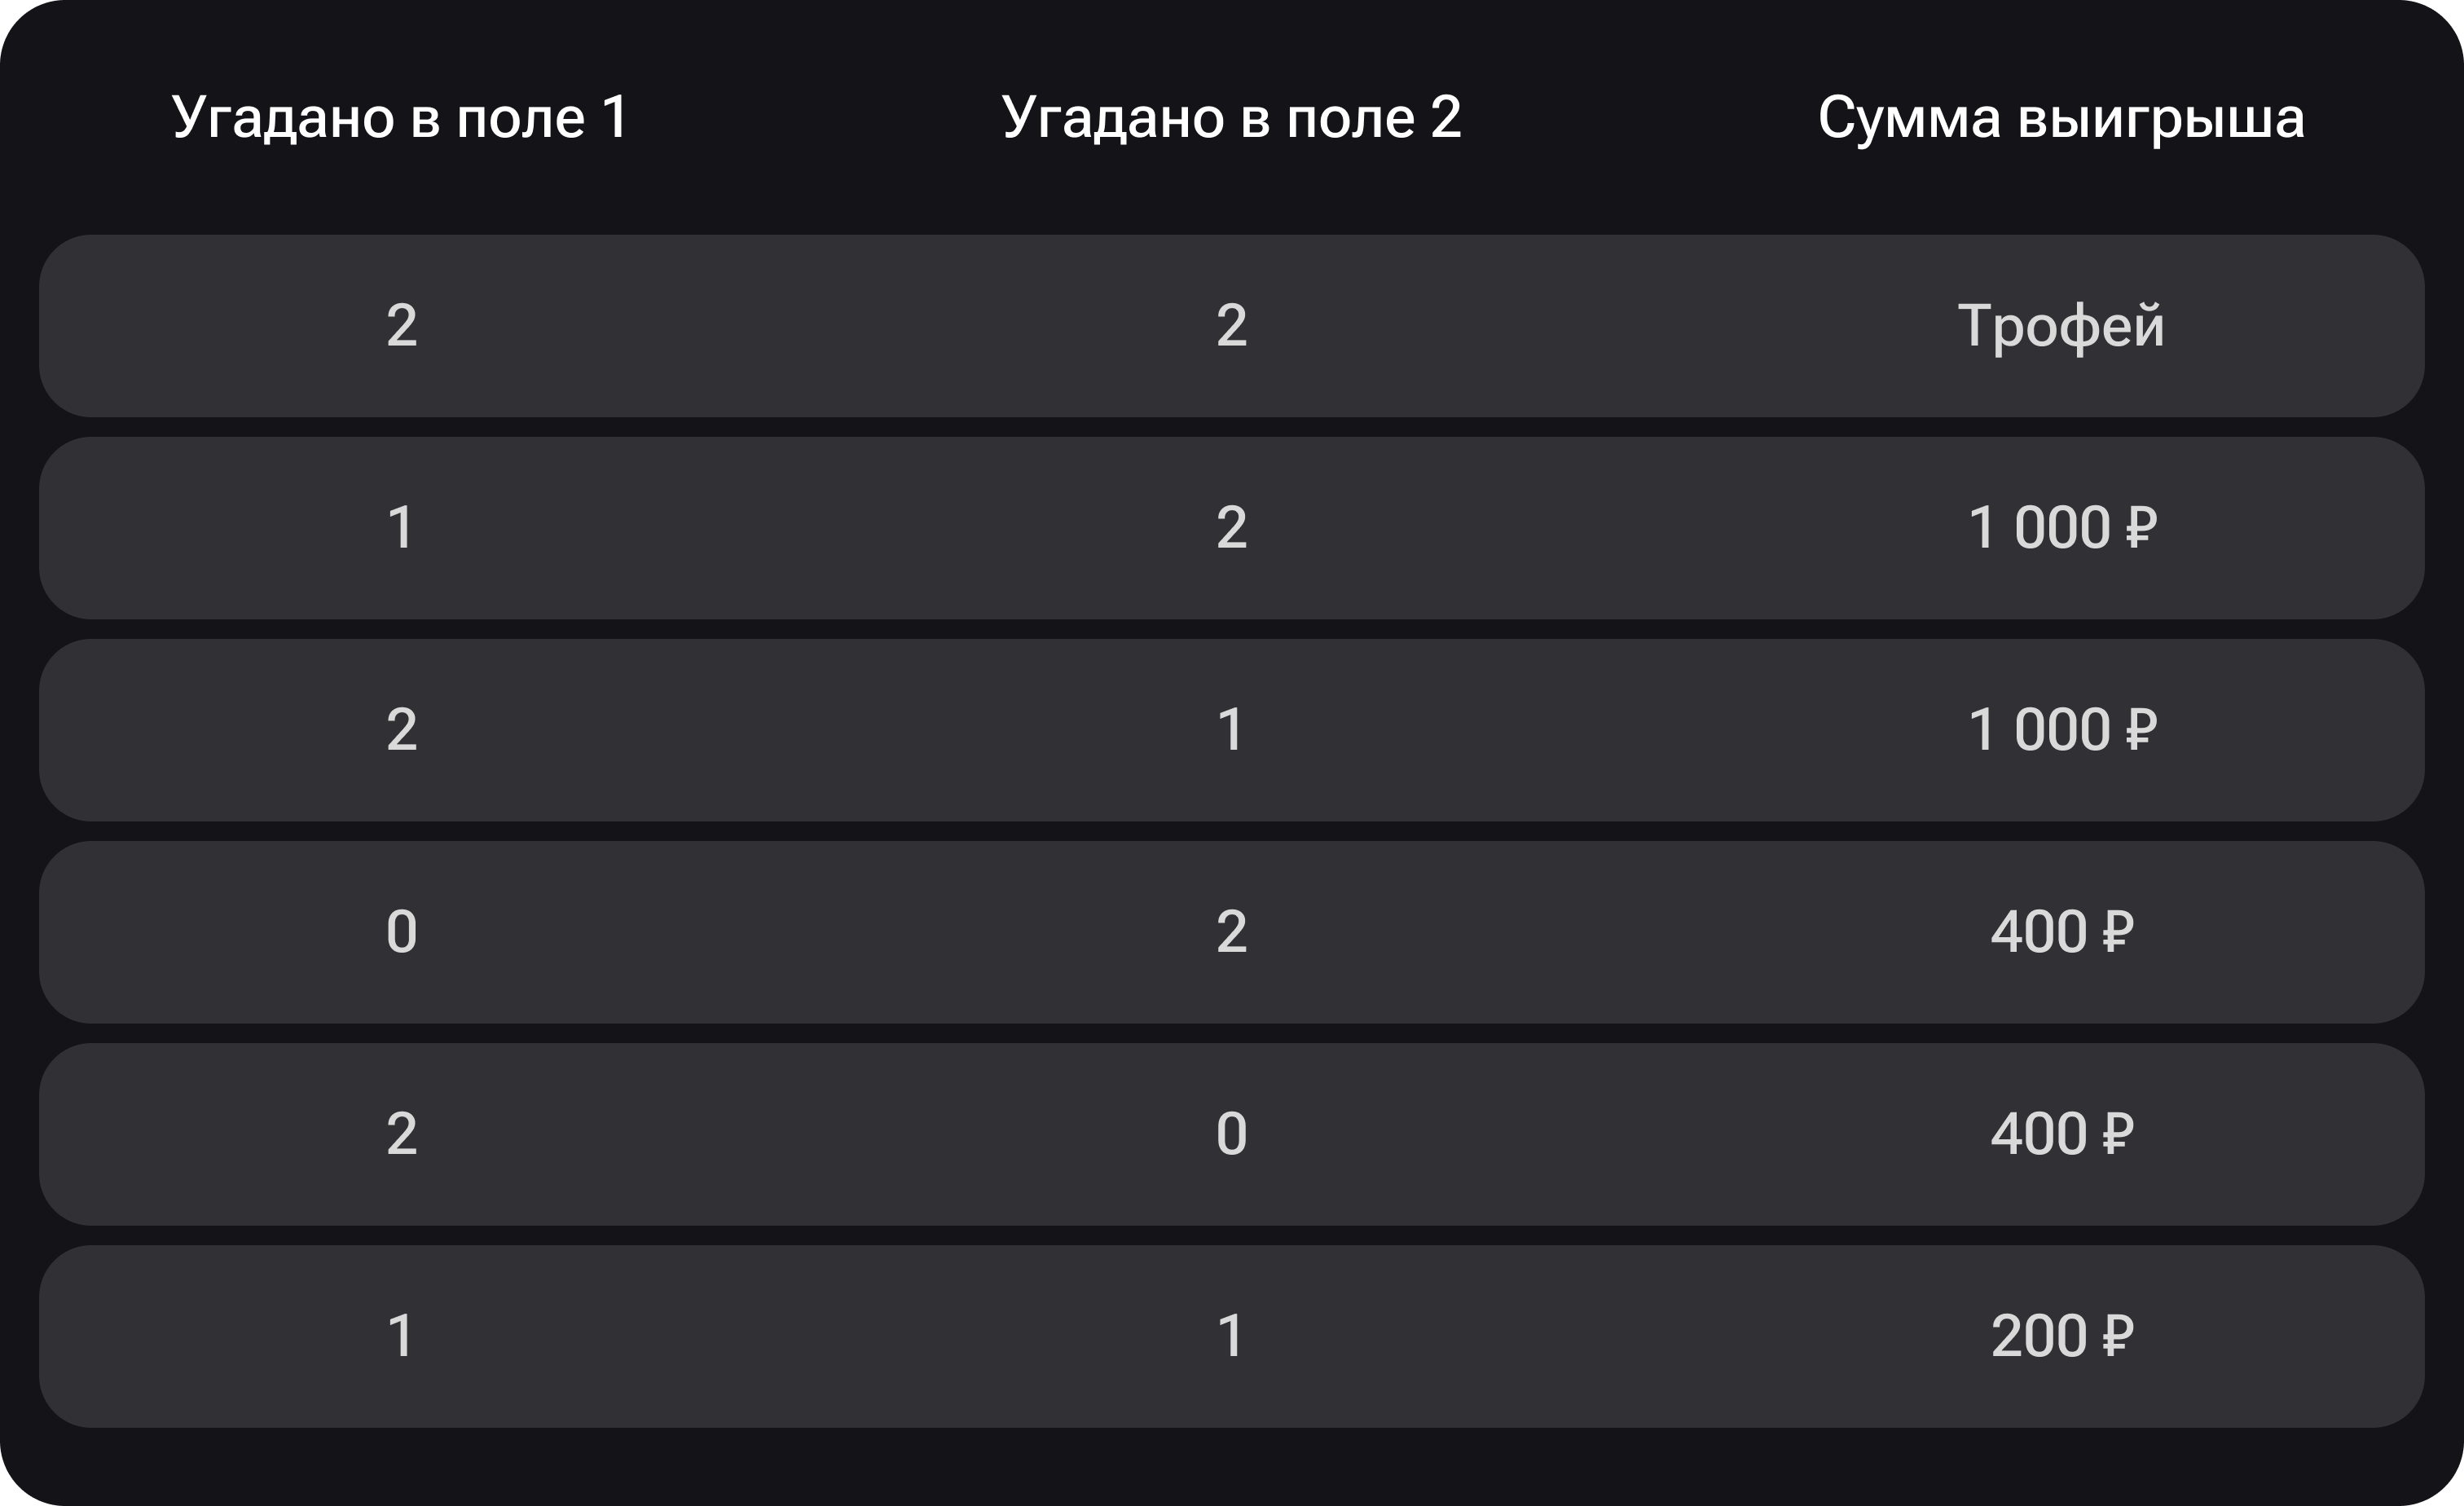Screen dimensions: 2464x1506
Task: Select the 'Трофей' prize cell
Action: point(2061,326)
